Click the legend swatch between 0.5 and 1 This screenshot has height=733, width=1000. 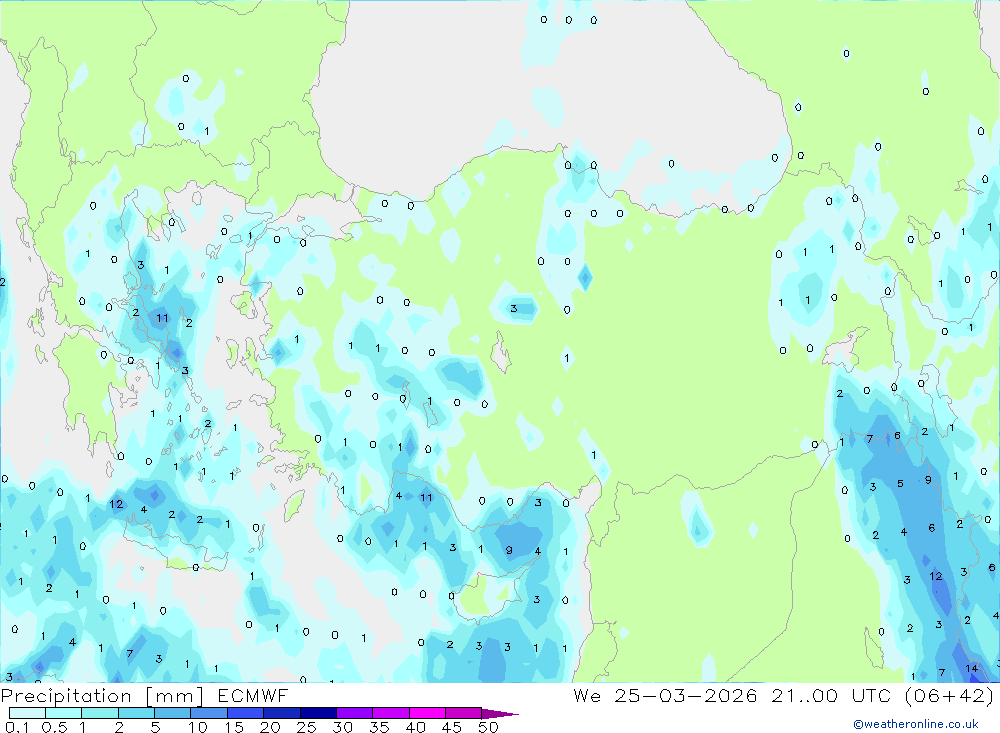click(64, 713)
